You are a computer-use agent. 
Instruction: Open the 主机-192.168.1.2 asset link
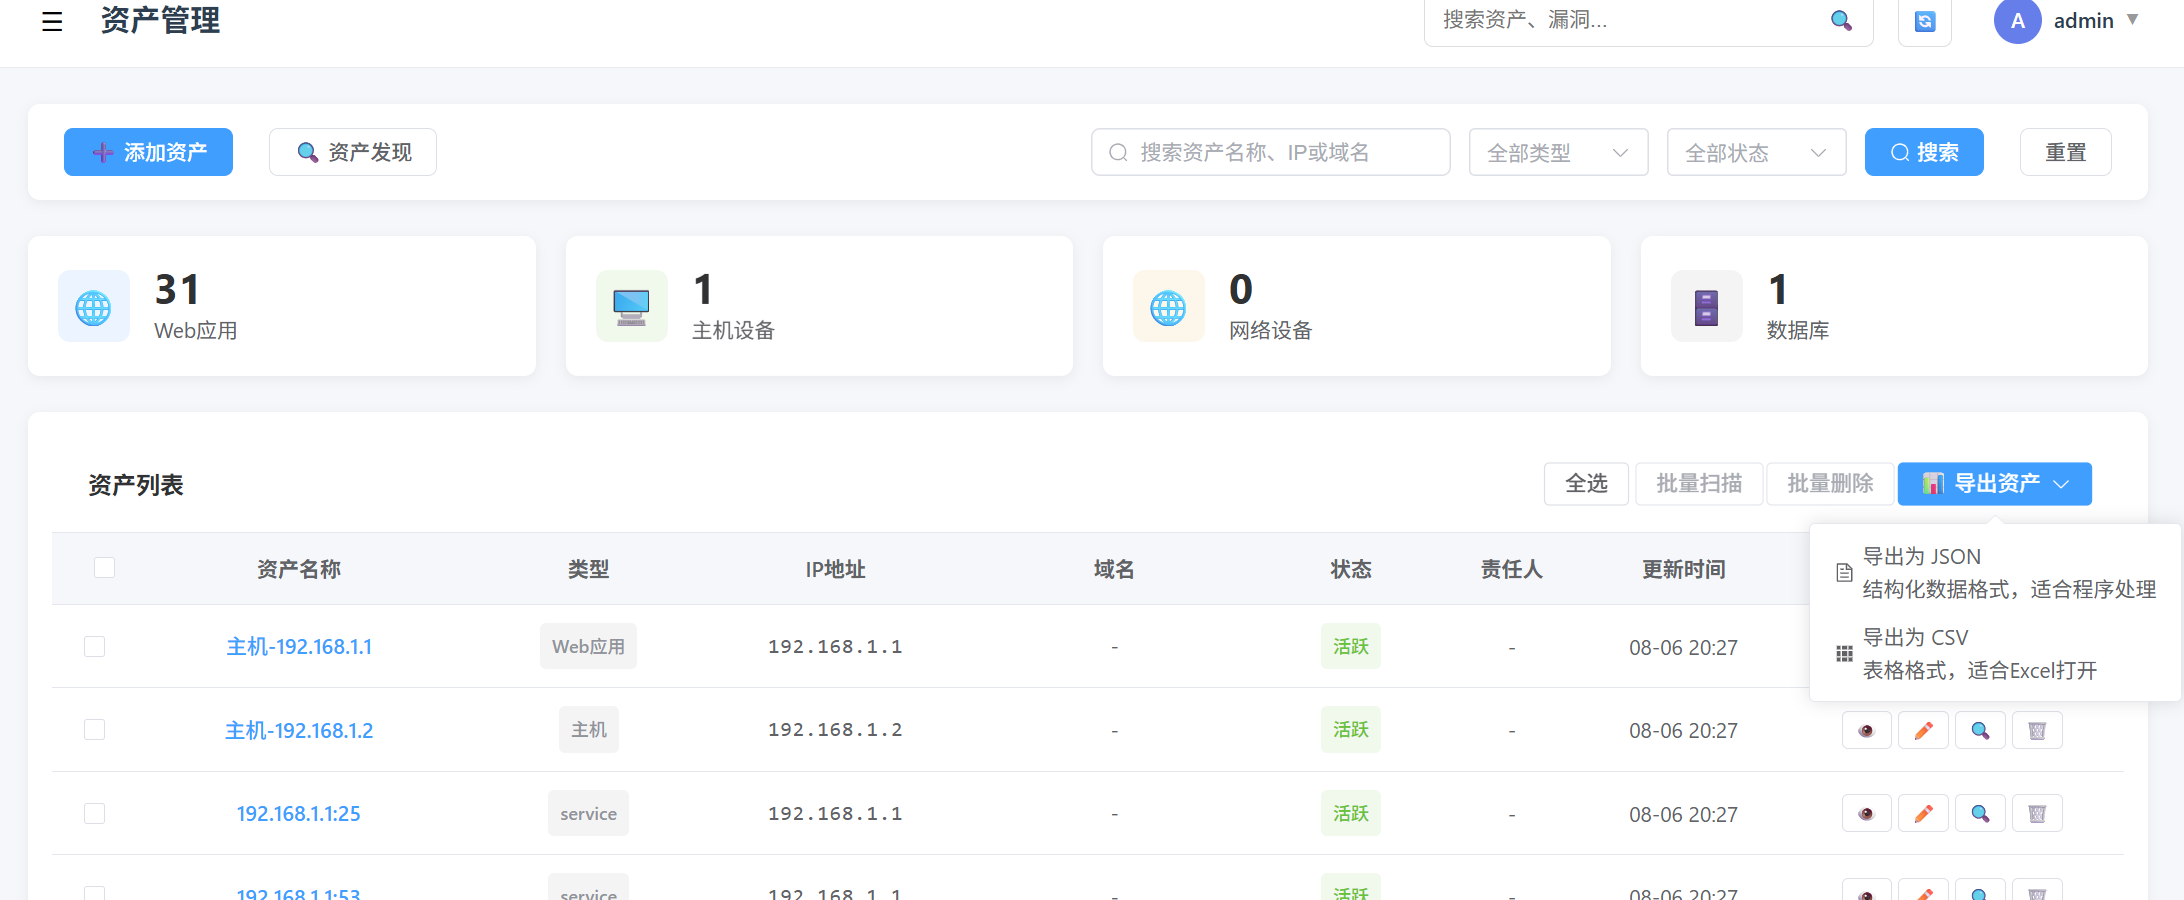point(299,731)
